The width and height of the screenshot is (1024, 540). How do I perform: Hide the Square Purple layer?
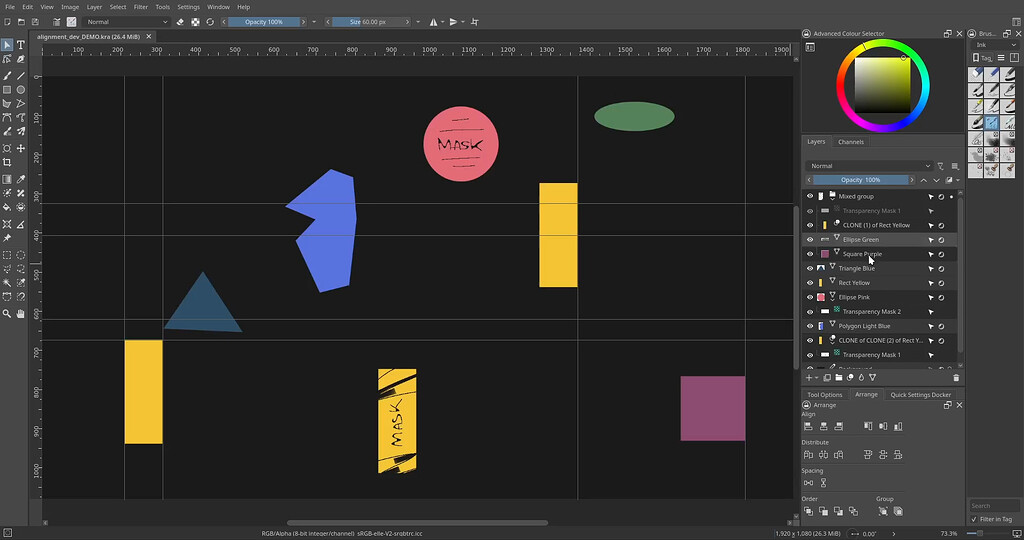[x=810, y=254]
